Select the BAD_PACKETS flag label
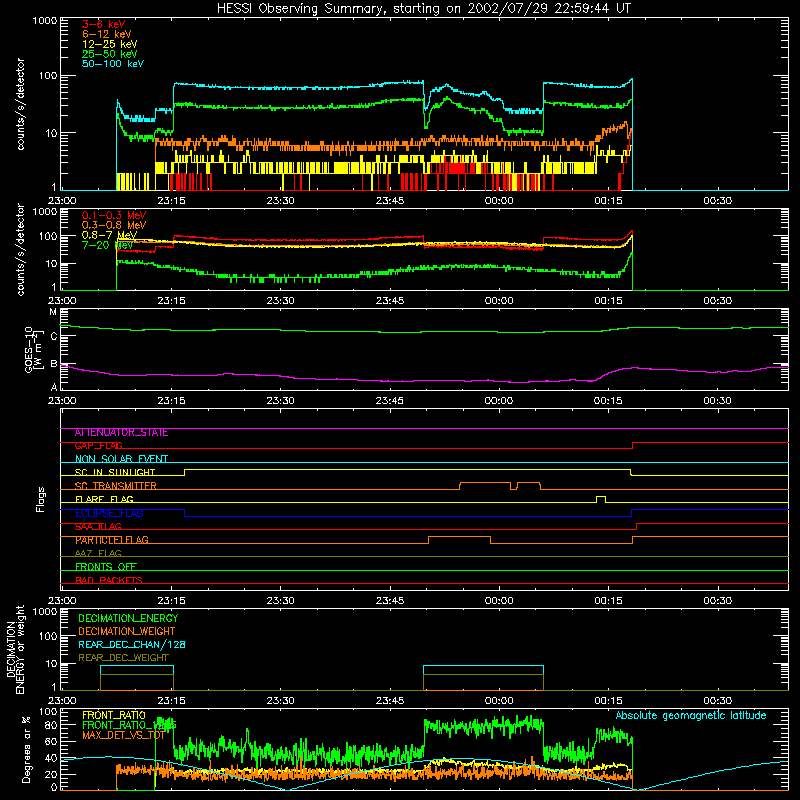 (x=109, y=581)
